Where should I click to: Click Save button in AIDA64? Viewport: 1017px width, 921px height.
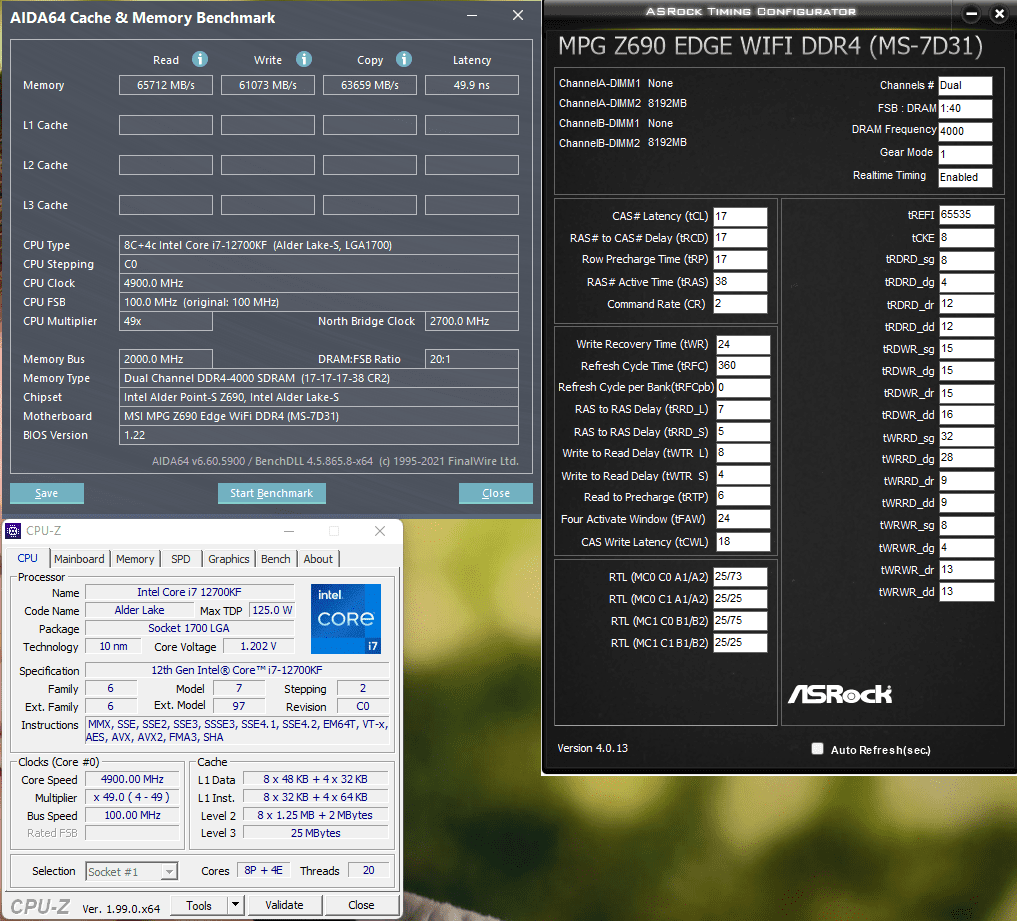[x=47, y=494]
